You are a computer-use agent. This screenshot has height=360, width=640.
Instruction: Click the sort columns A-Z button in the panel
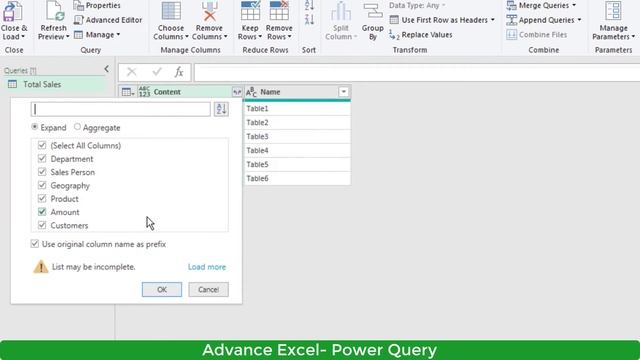point(221,109)
